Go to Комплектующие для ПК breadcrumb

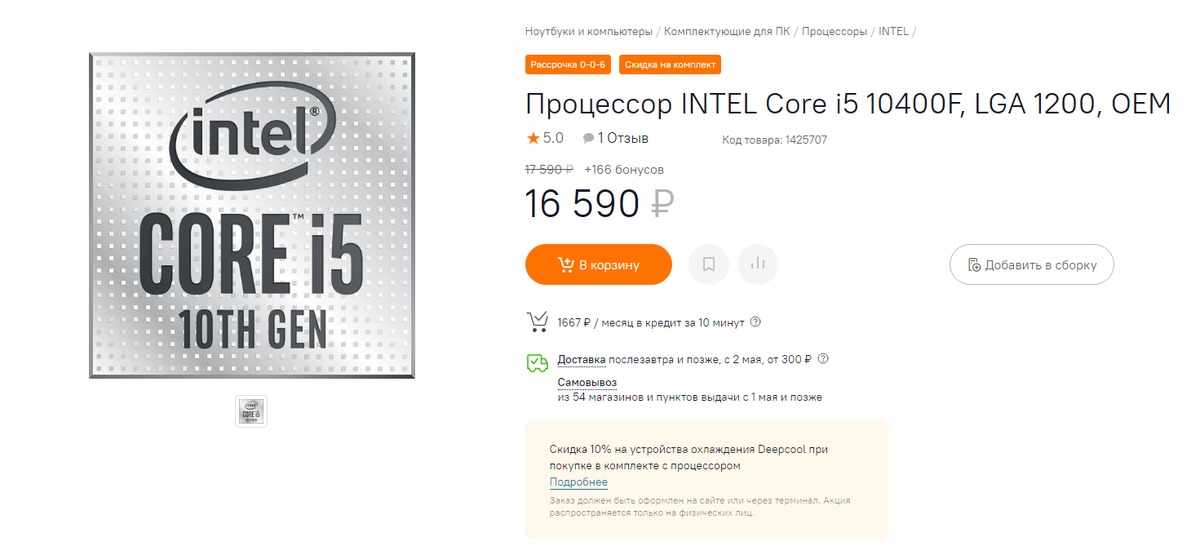(727, 31)
